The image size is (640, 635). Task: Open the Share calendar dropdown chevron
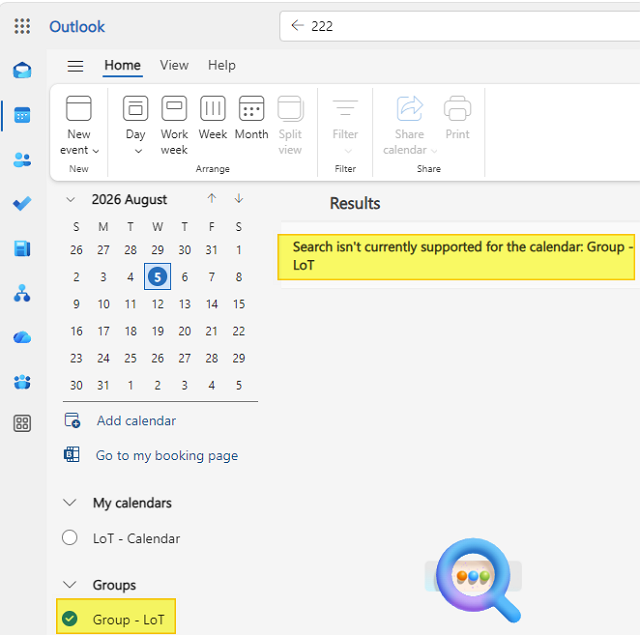[x=434, y=151]
